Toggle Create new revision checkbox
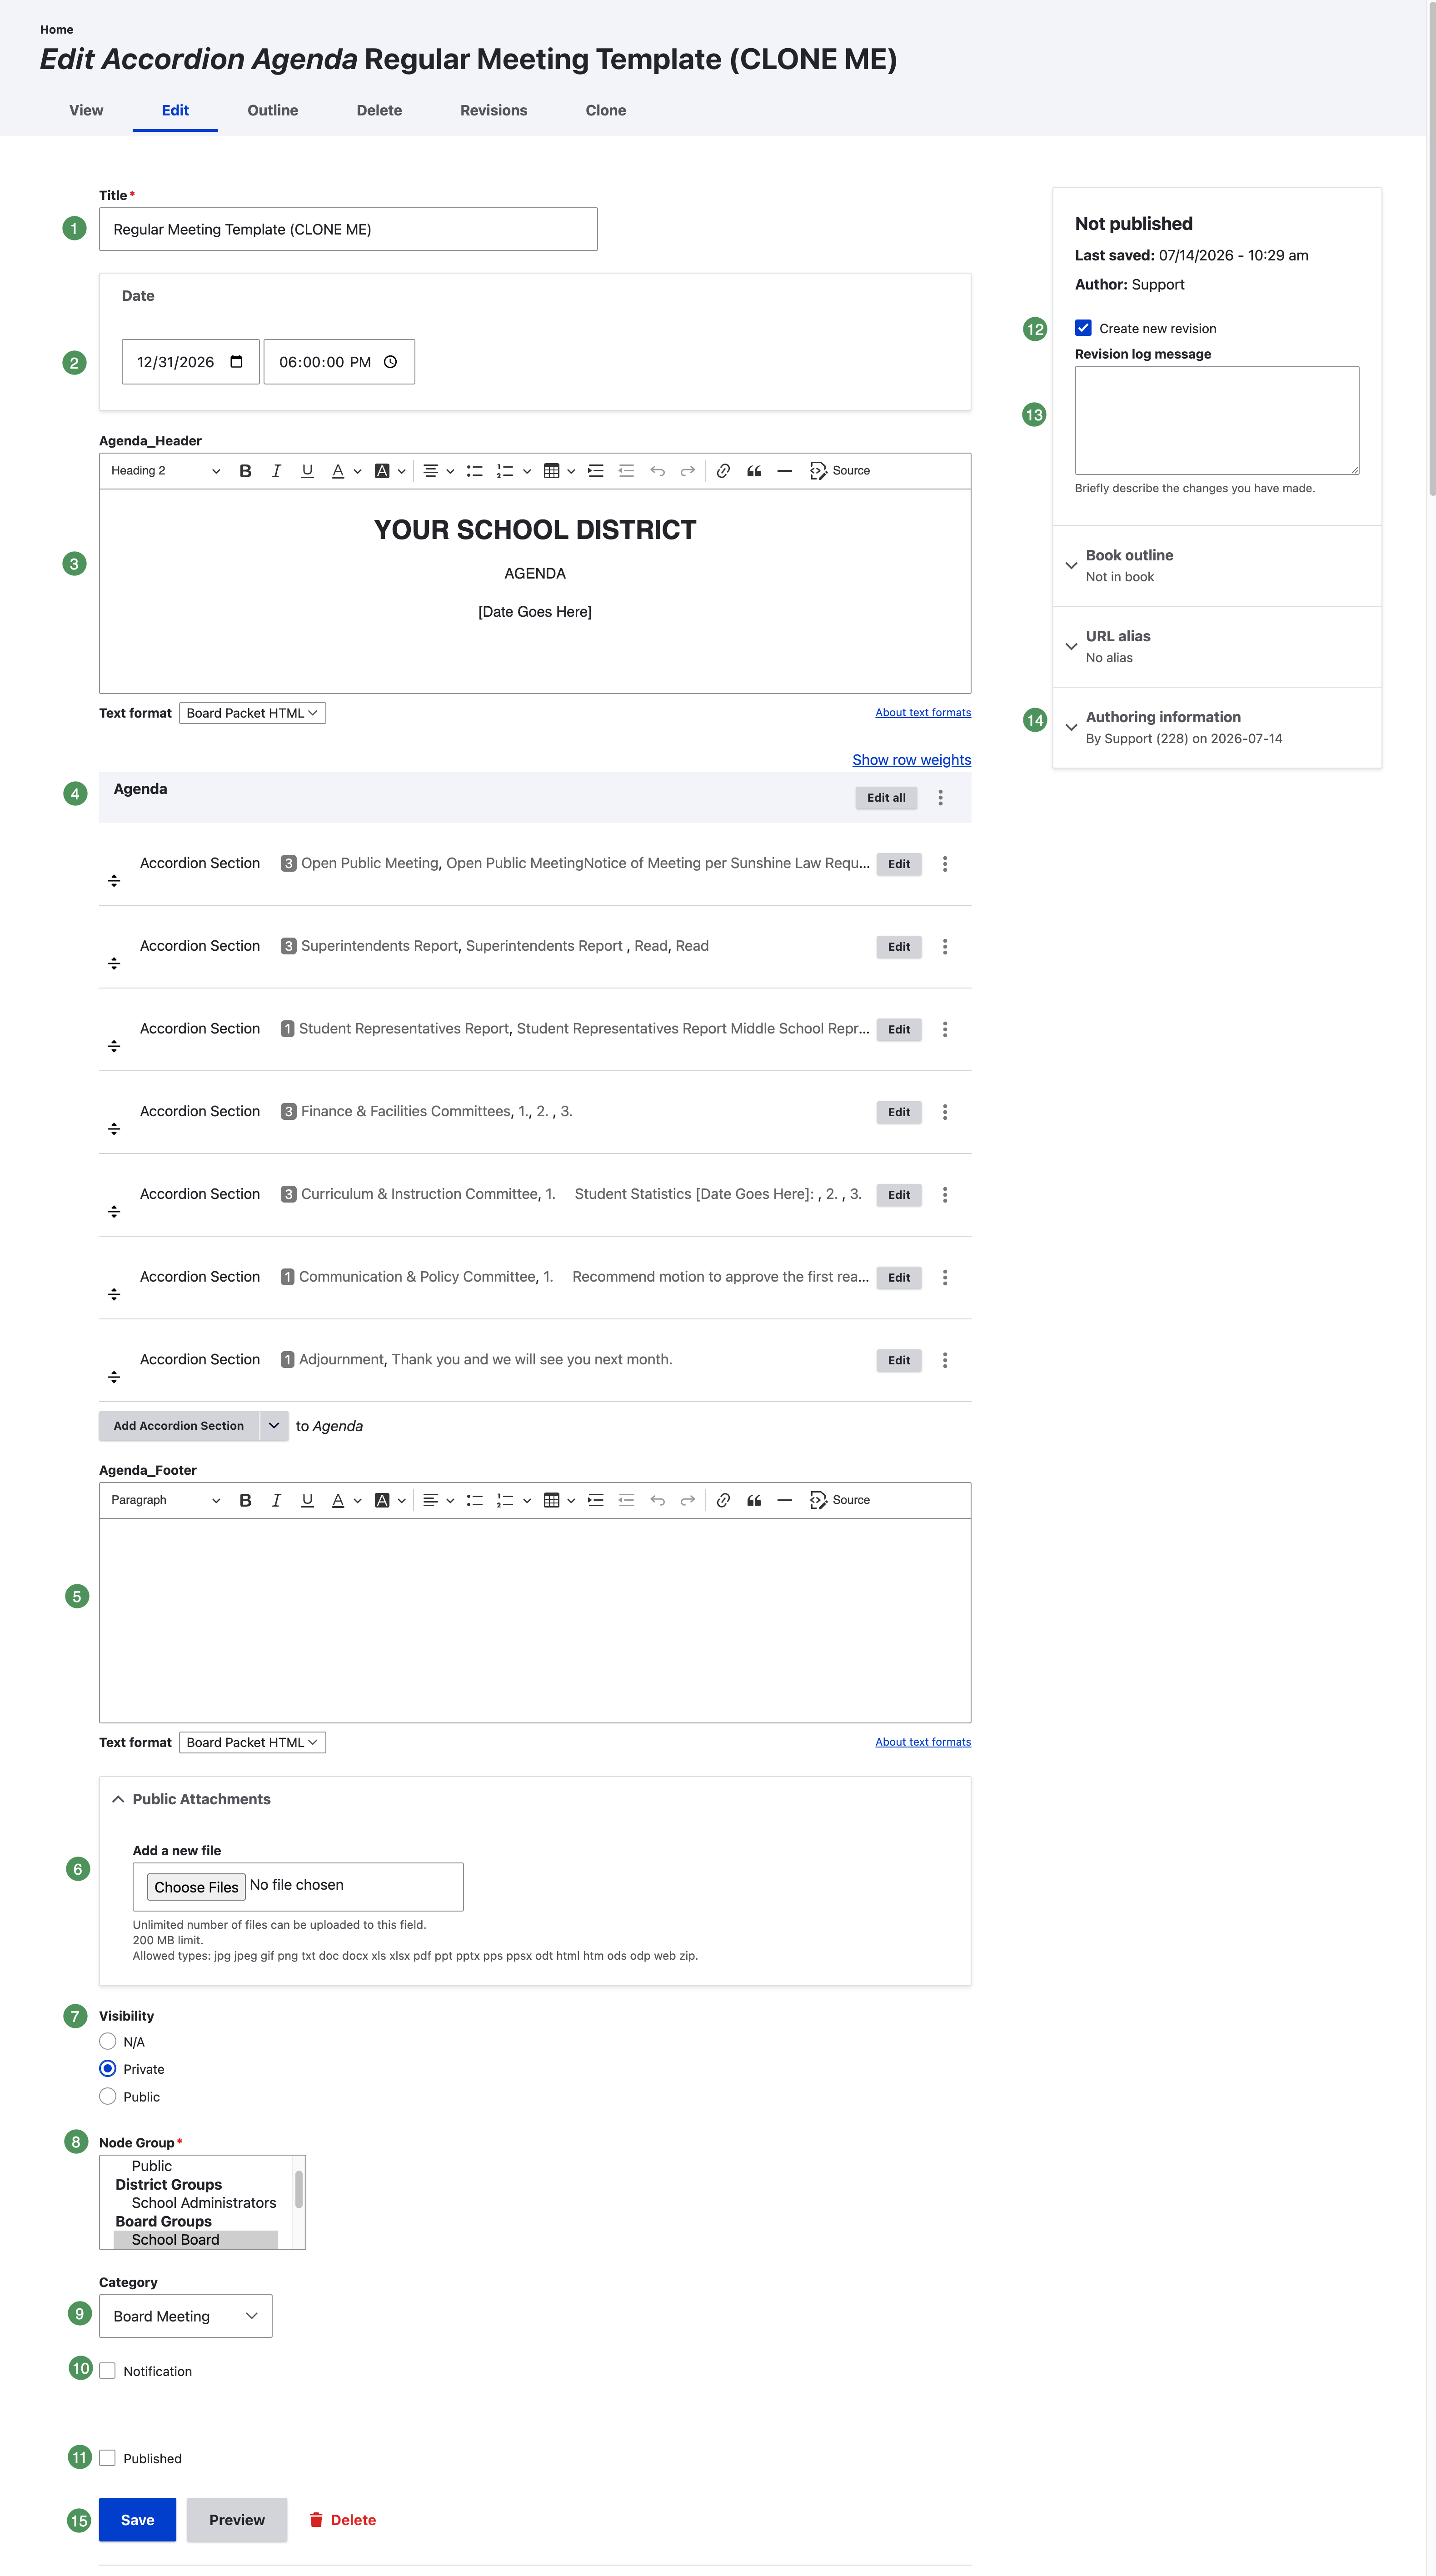The image size is (1436, 2576). click(1083, 328)
